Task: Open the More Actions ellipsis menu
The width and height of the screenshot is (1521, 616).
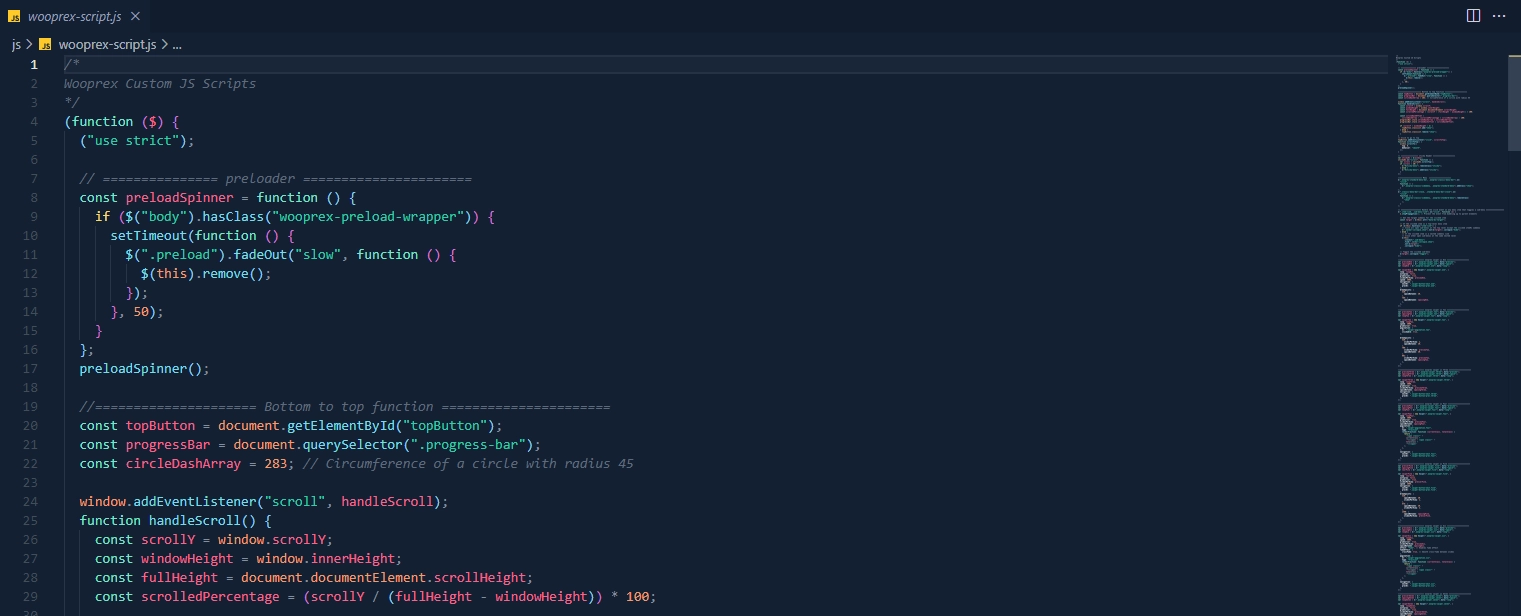Action: pyautogui.click(x=1499, y=16)
